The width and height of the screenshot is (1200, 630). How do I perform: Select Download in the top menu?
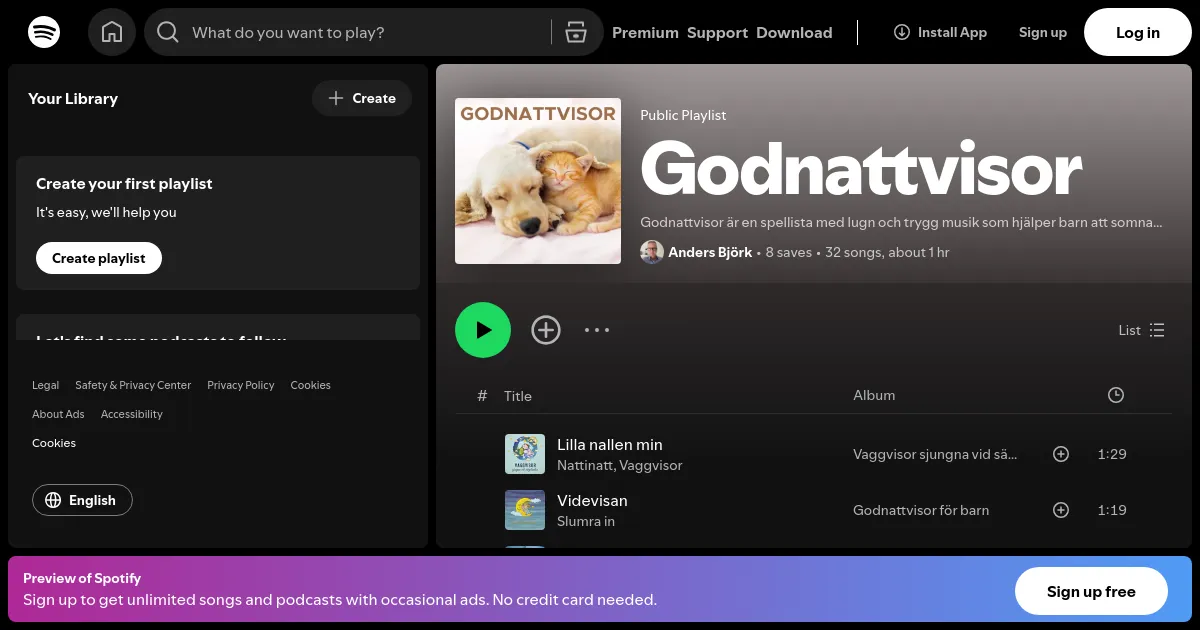(794, 32)
